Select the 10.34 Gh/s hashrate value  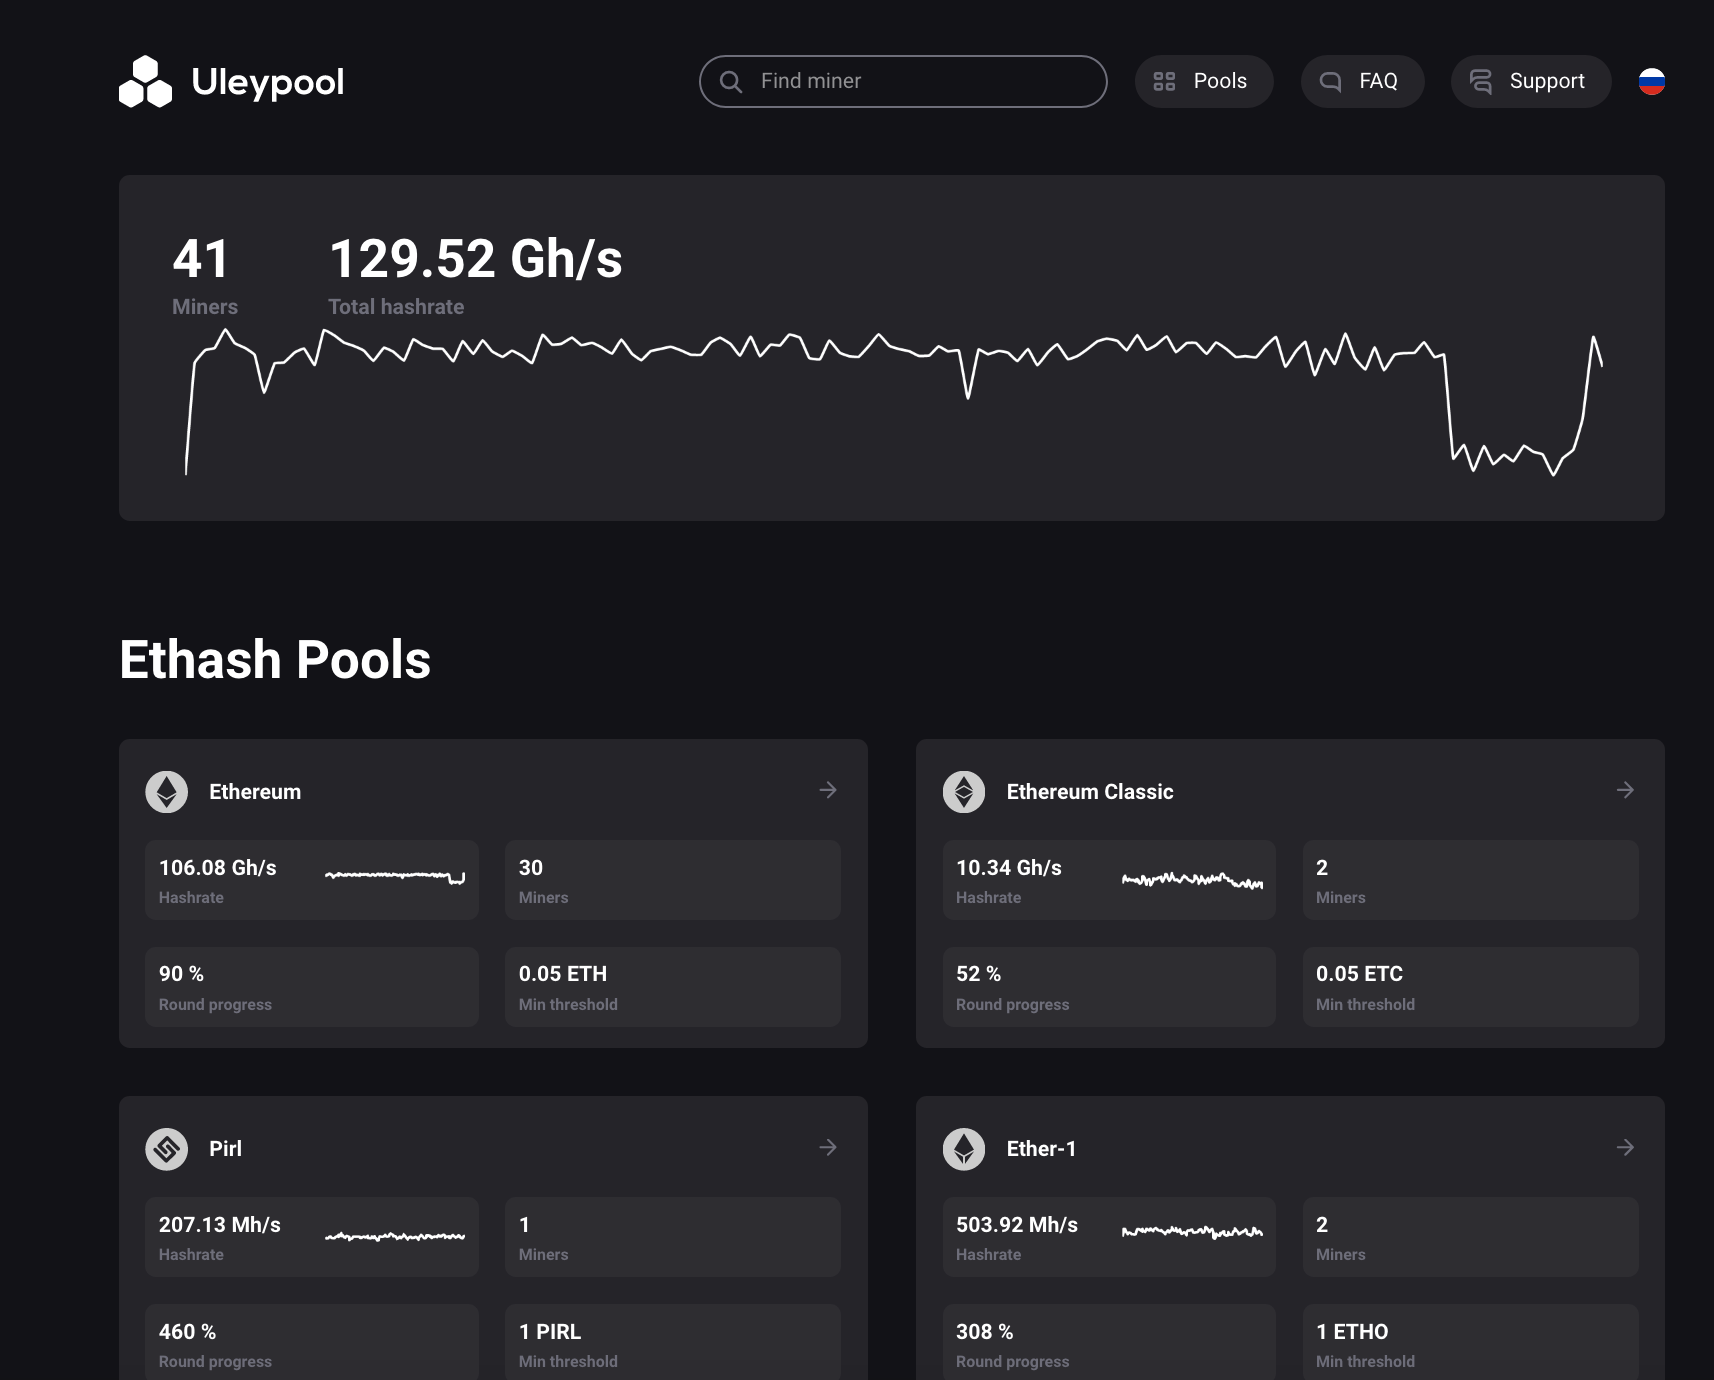tap(1009, 868)
